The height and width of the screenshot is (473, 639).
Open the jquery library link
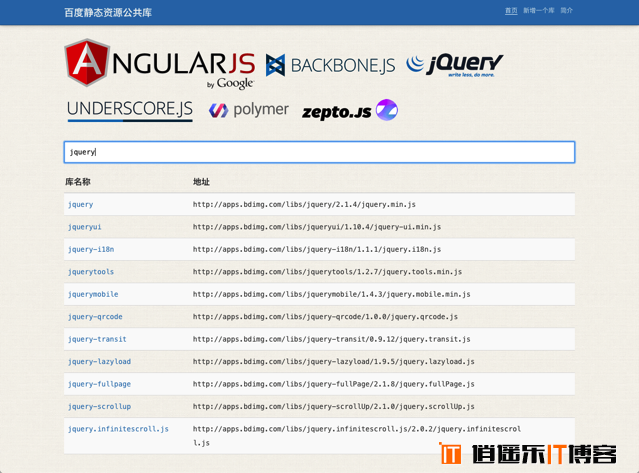coord(80,205)
